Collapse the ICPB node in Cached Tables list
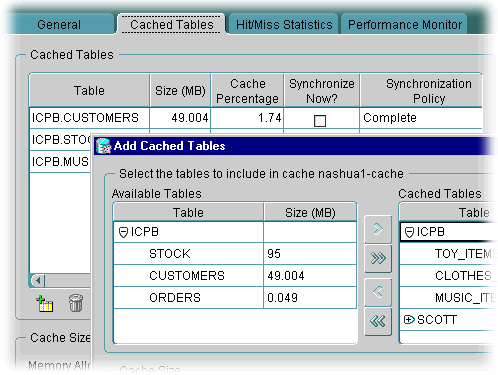The height and width of the screenshot is (375, 498). tap(409, 232)
